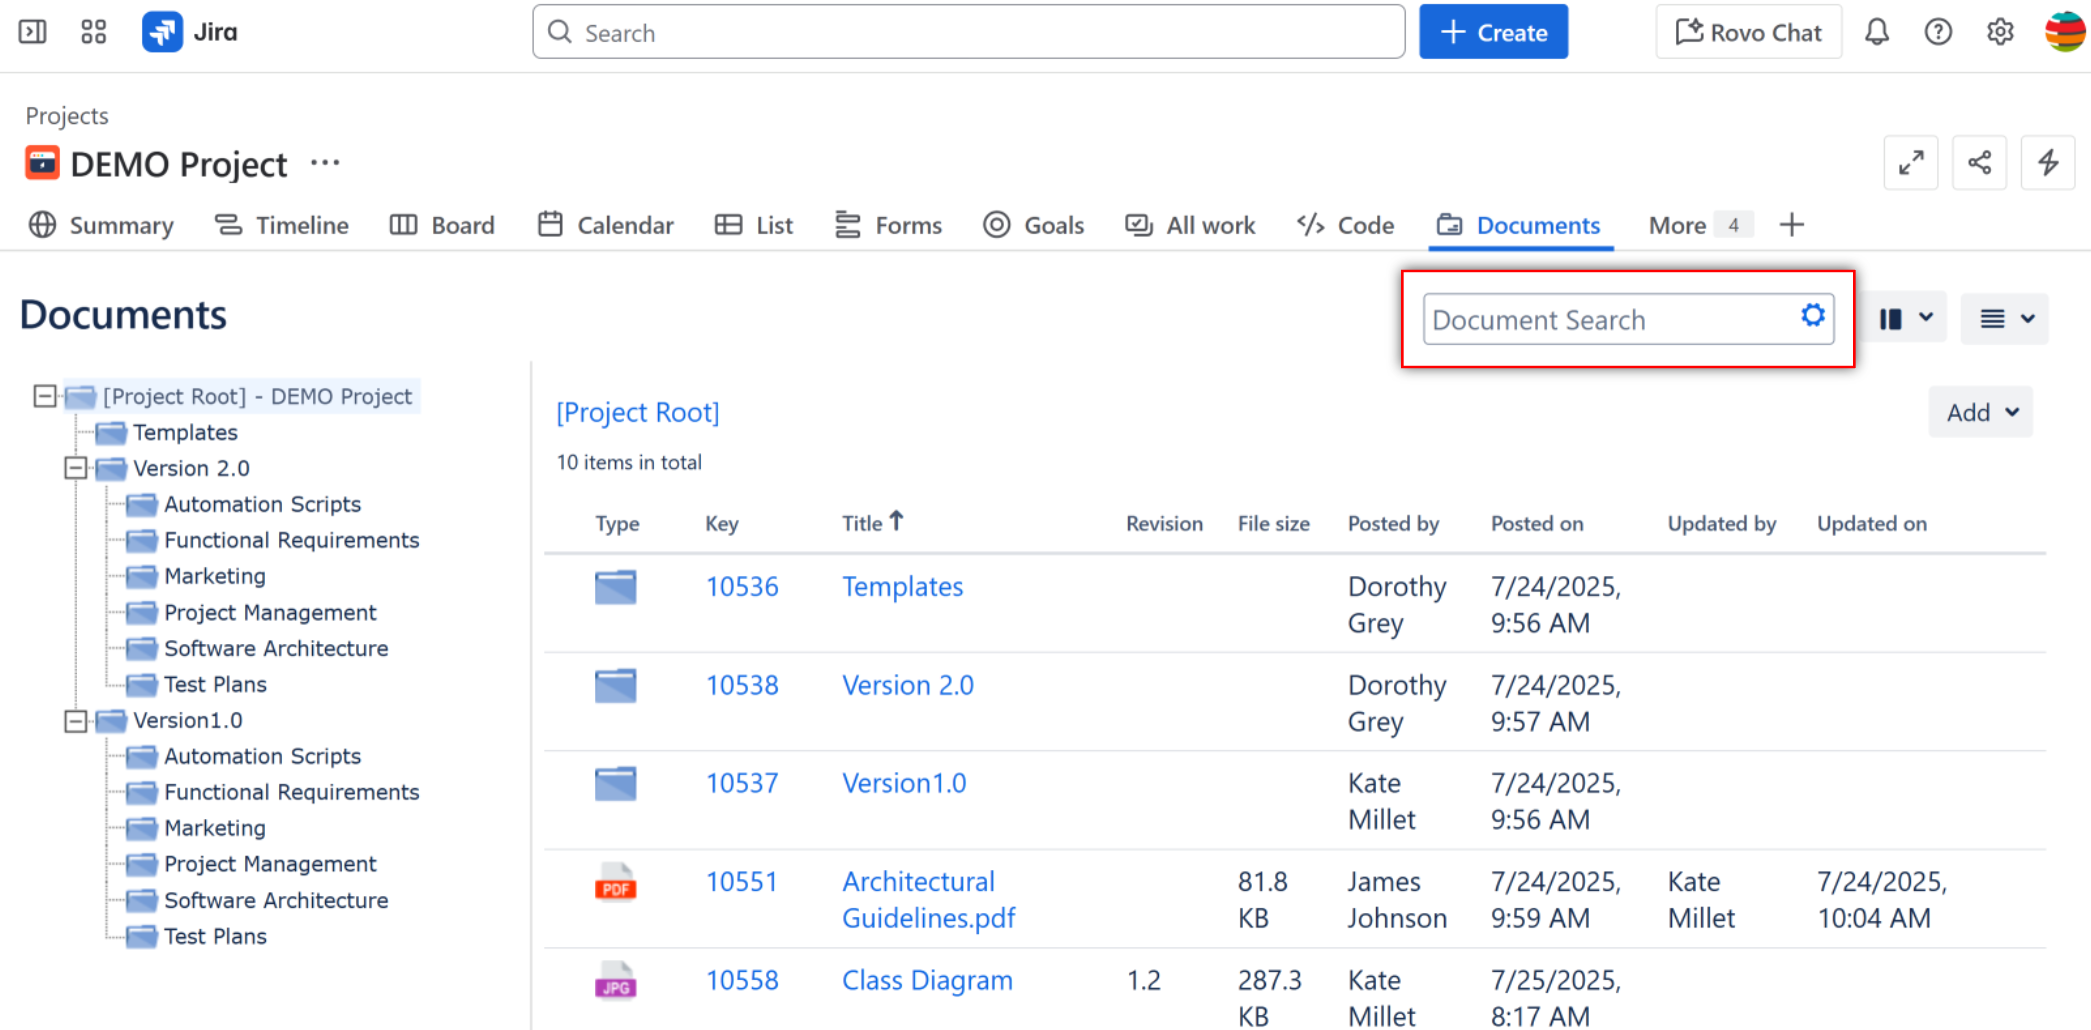Enter full screen with expand icon
The height and width of the screenshot is (1030, 2091).
coord(1910,163)
